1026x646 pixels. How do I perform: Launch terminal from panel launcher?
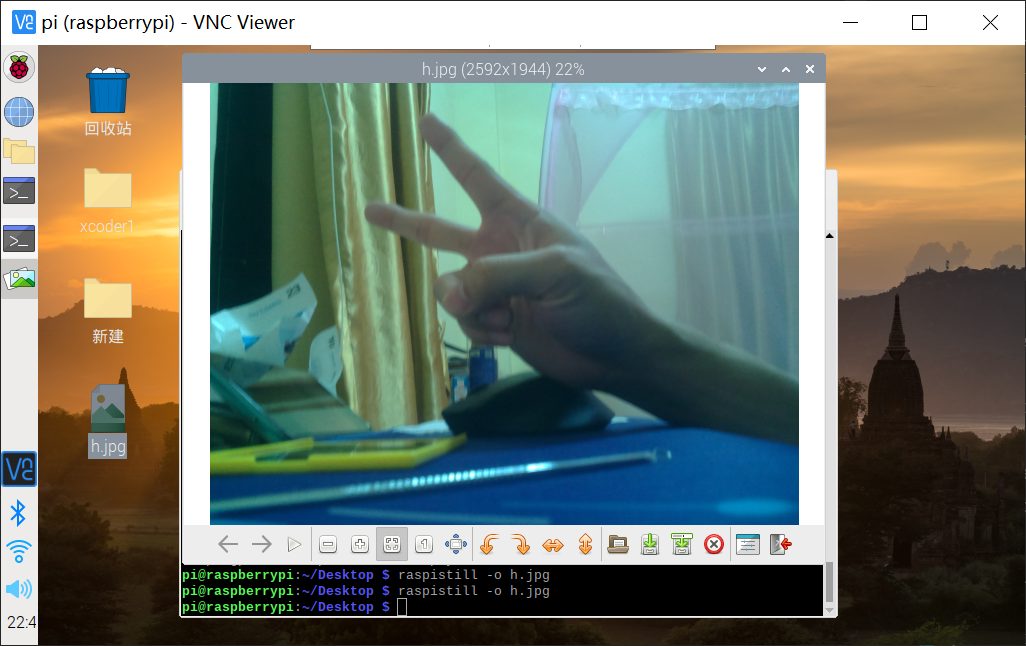(x=19, y=191)
